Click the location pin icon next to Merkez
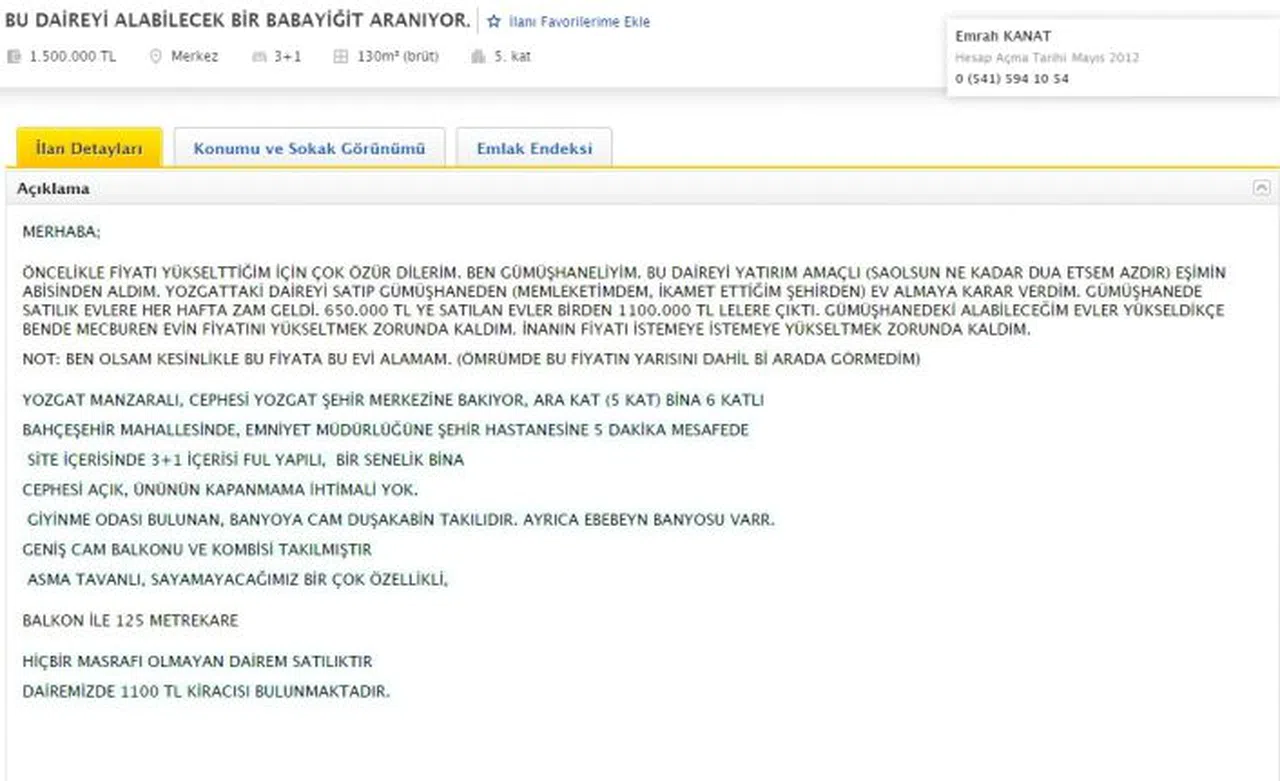The width and height of the screenshot is (1280, 781). pos(155,57)
